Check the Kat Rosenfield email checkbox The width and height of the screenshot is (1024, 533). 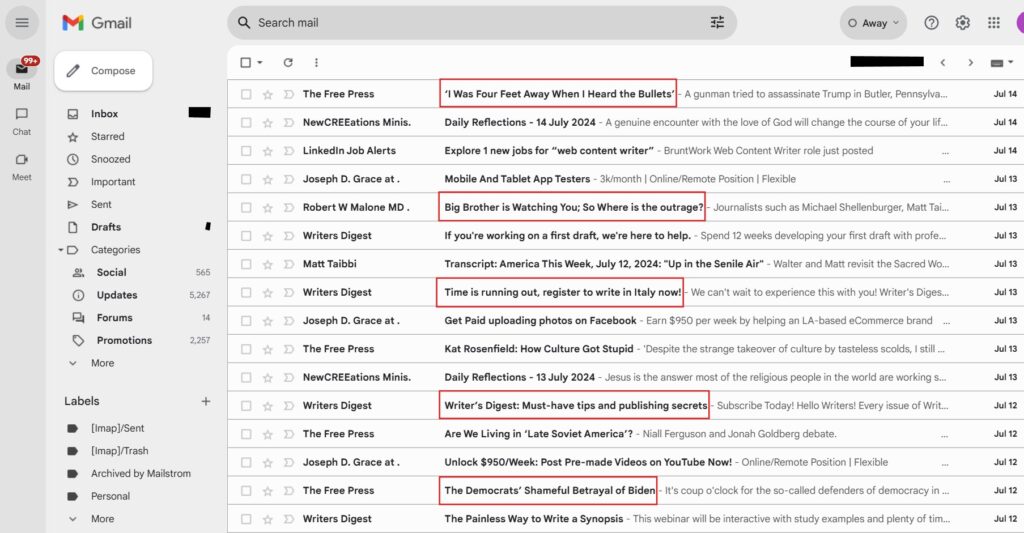[246, 349]
